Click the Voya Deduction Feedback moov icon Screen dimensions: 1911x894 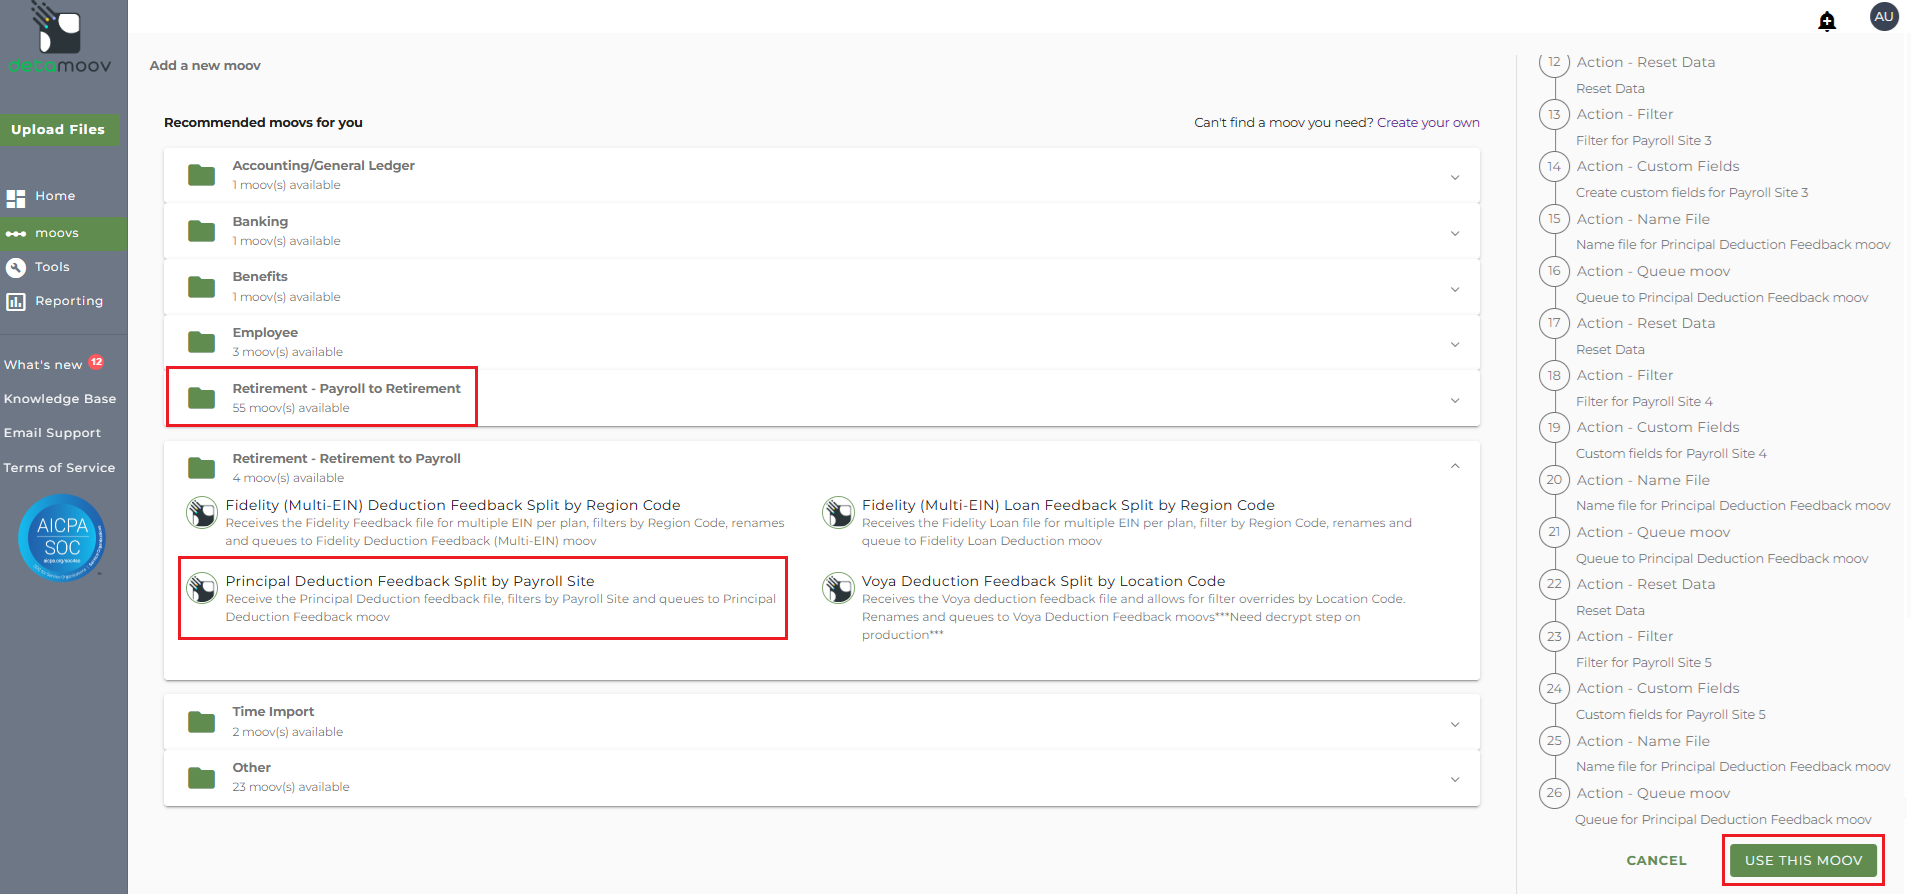click(x=838, y=588)
